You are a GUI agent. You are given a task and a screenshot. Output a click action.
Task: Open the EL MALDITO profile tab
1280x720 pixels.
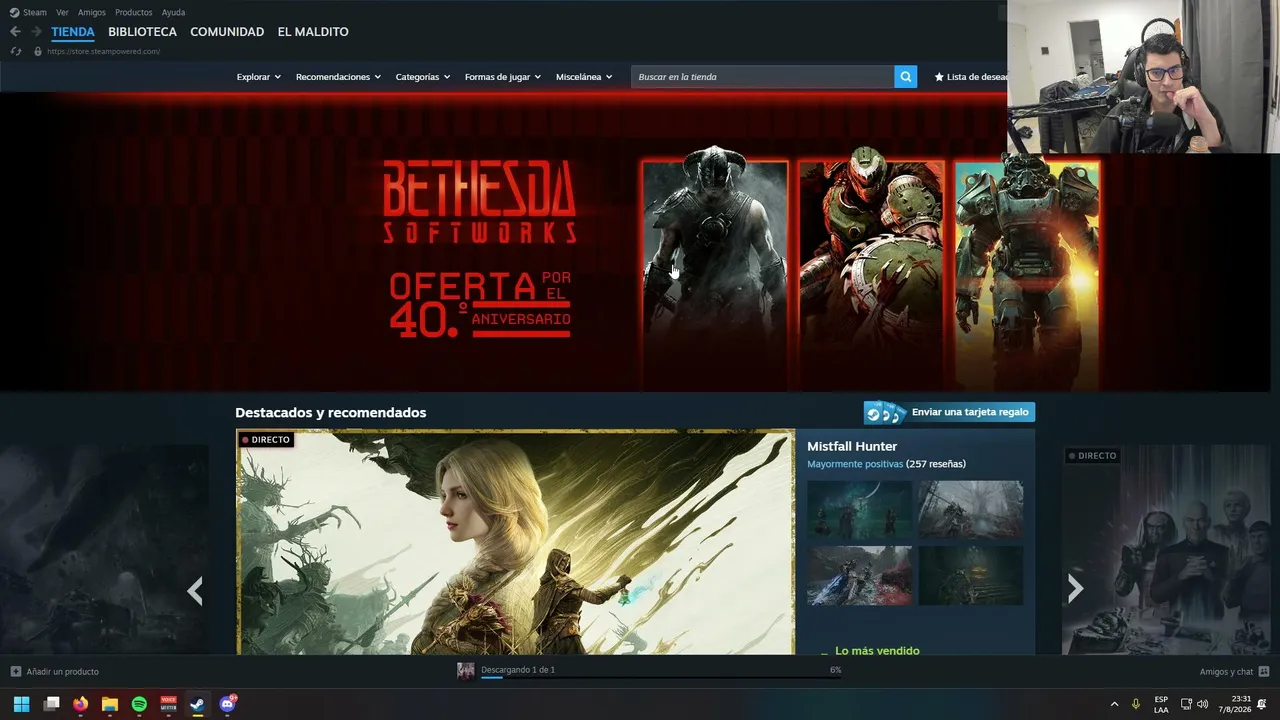(x=313, y=32)
